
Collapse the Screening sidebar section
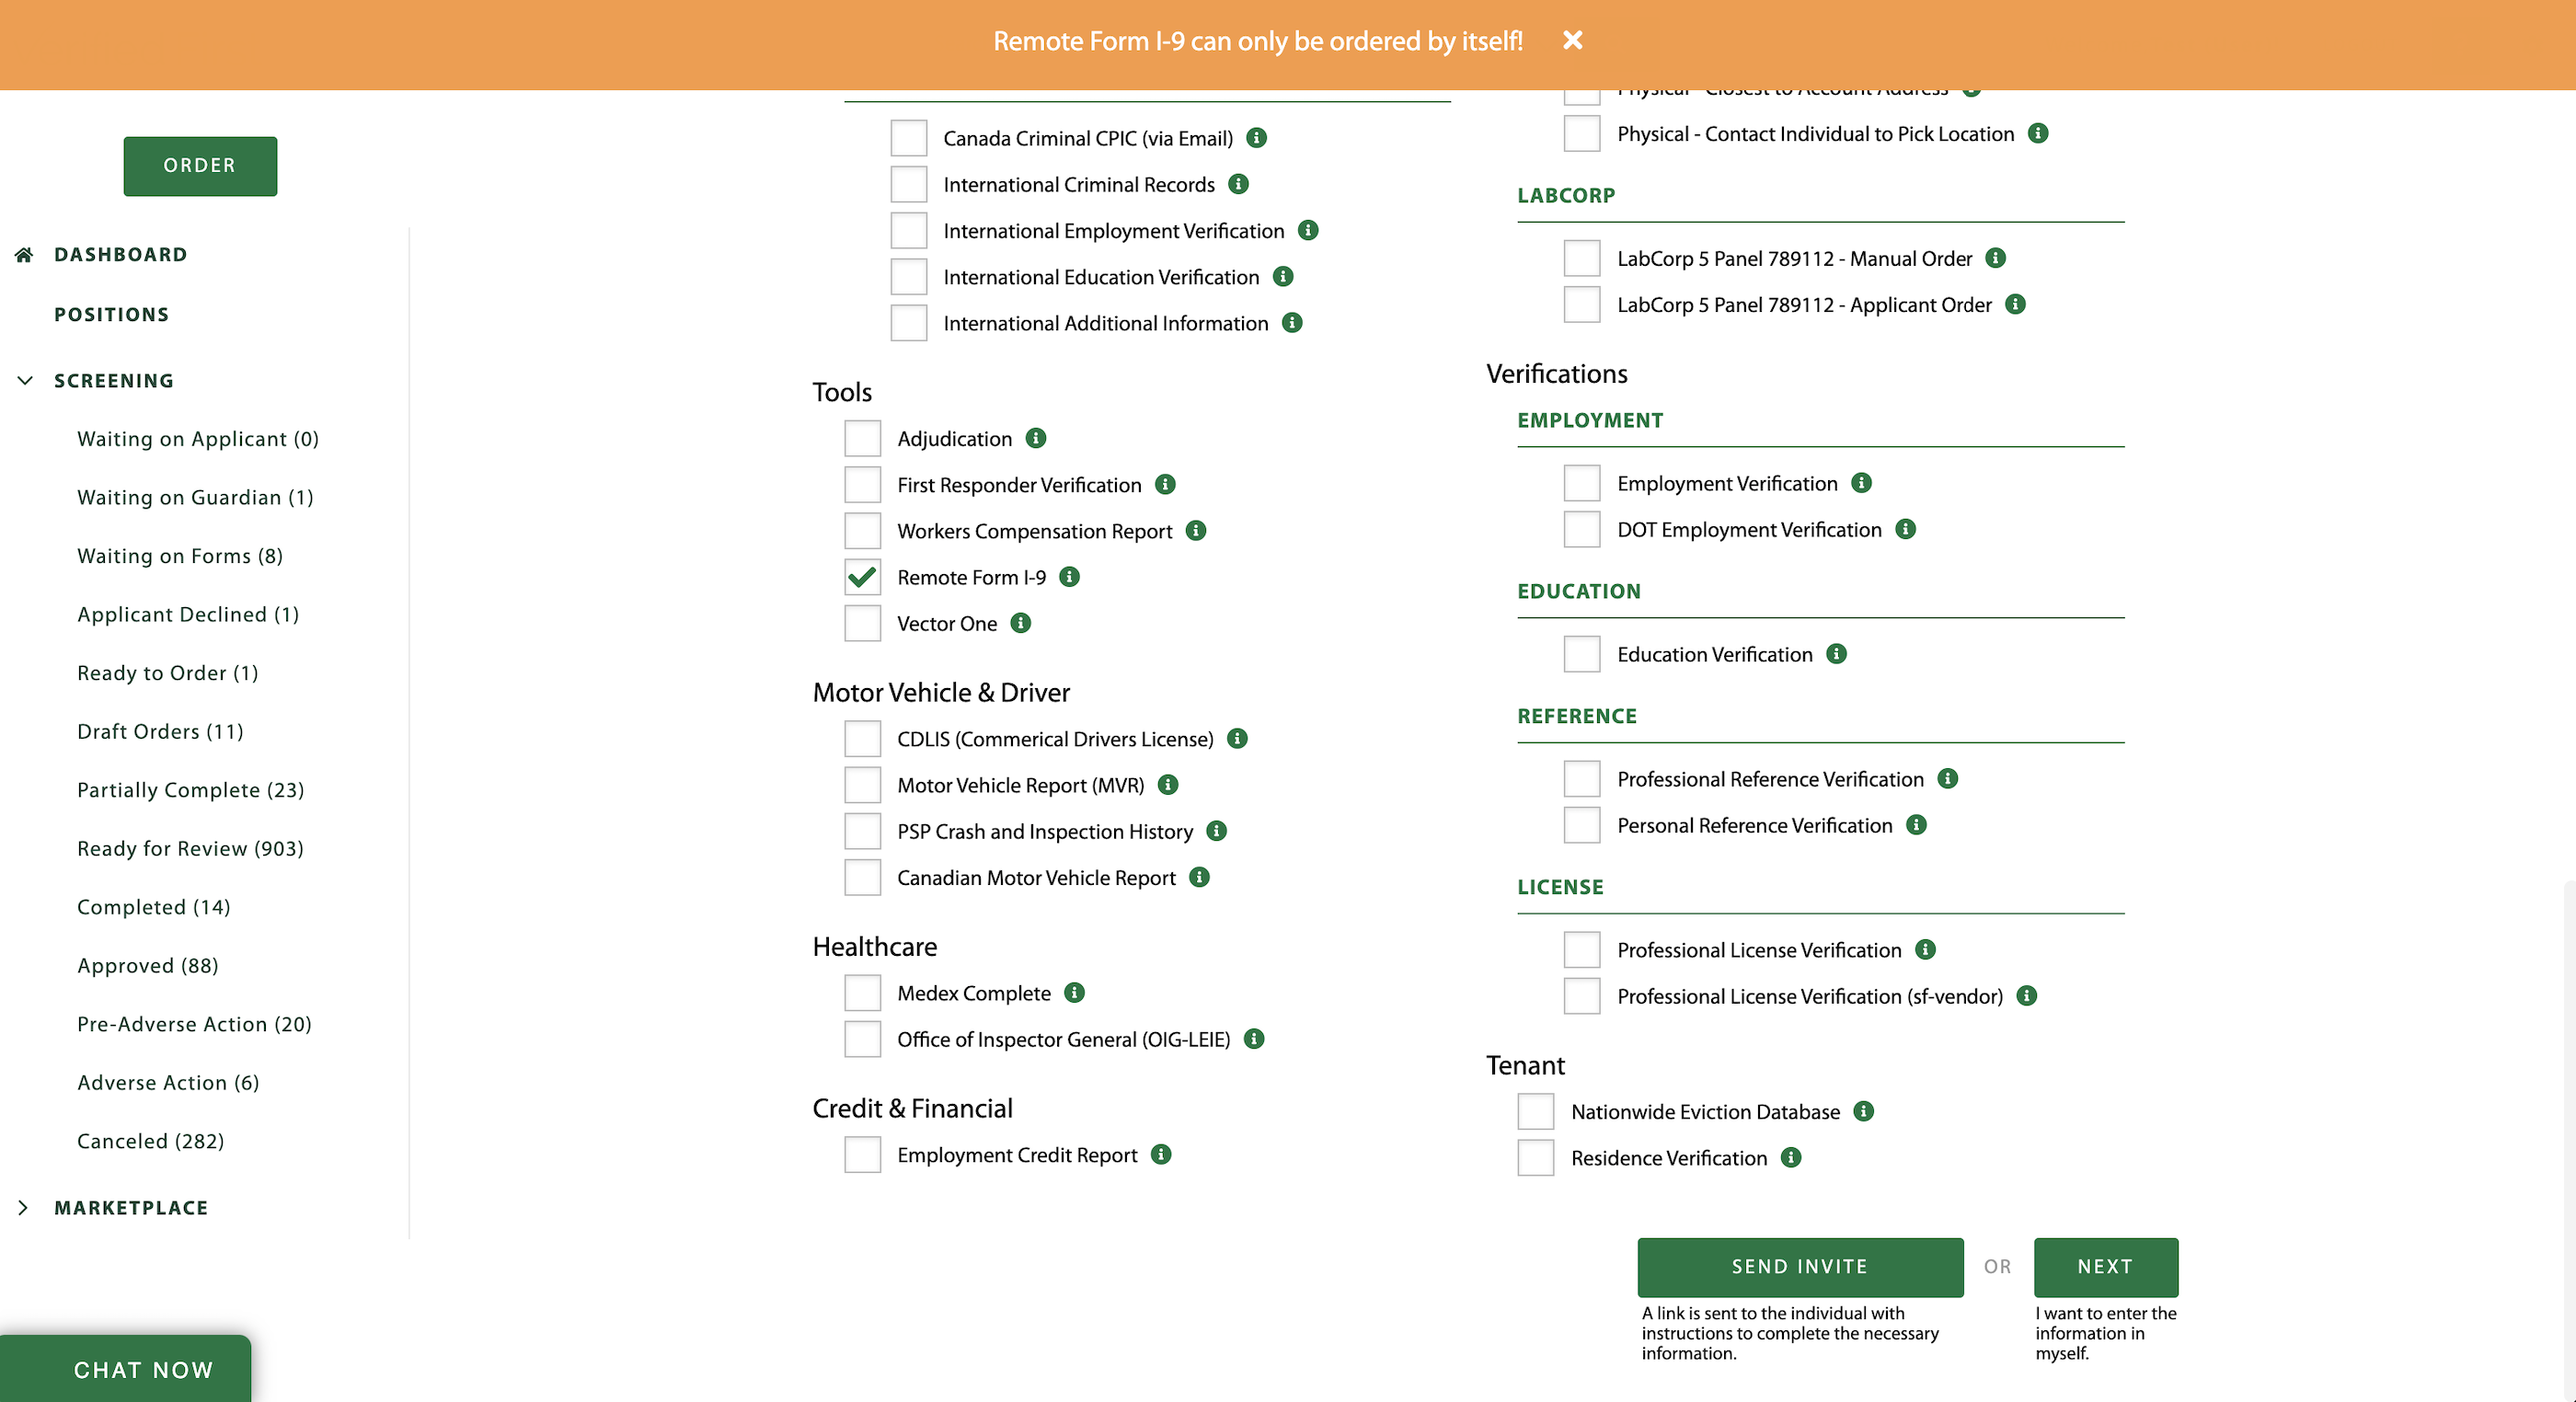pos(25,380)
